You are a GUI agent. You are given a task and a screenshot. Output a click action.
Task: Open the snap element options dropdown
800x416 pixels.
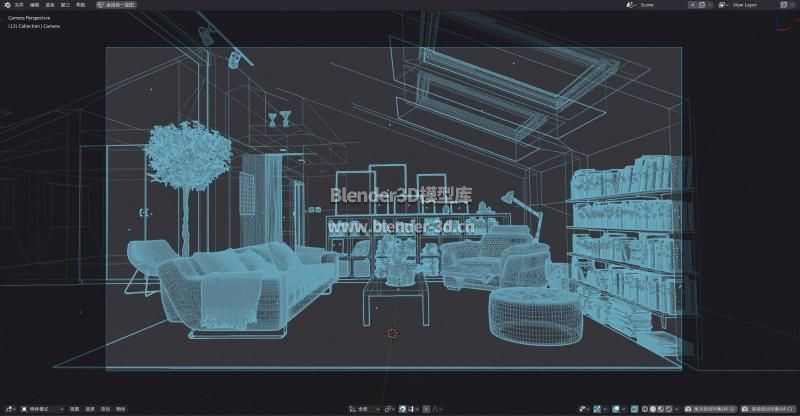click(413, 409)
